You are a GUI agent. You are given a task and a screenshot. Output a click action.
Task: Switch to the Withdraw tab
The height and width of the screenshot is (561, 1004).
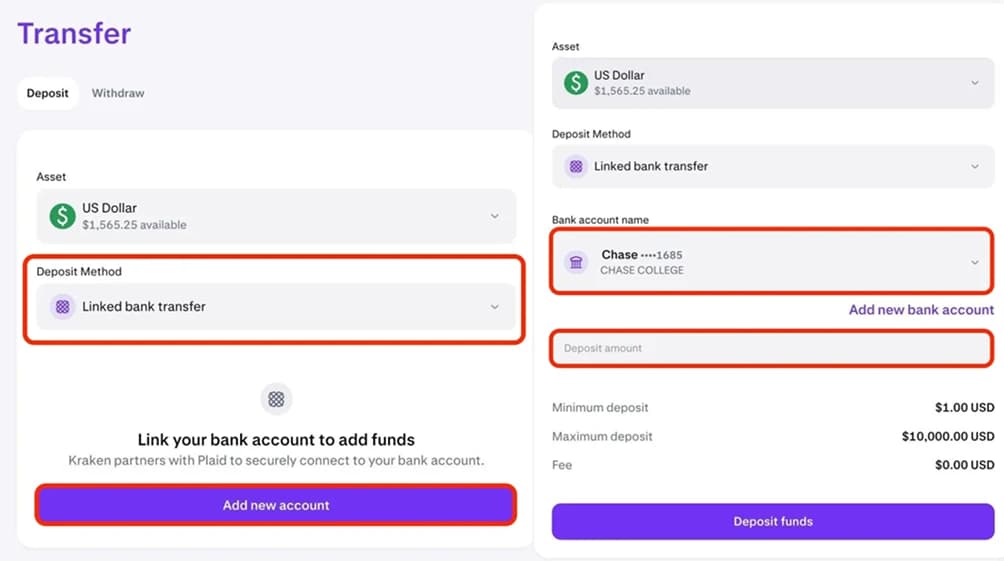point(118,93)
